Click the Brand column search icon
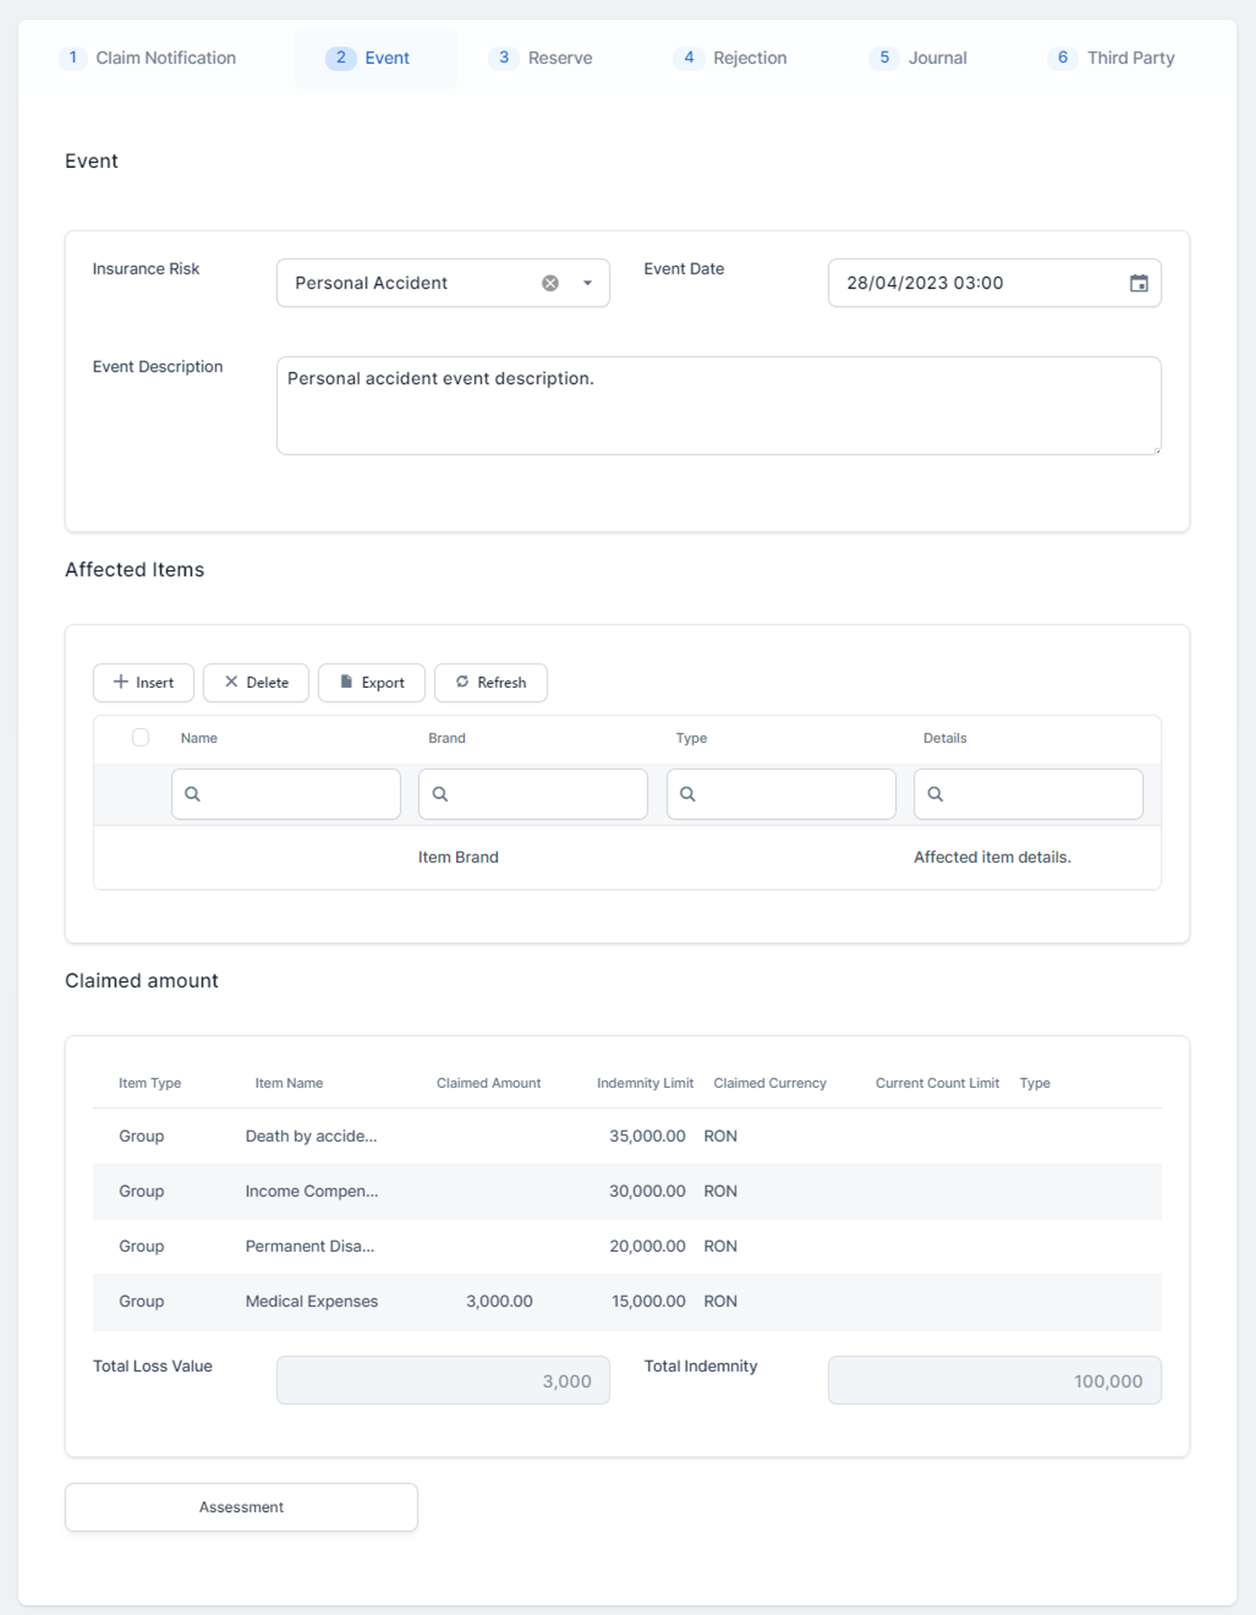The image size is (1256, 1615). (x=440, y=794)
